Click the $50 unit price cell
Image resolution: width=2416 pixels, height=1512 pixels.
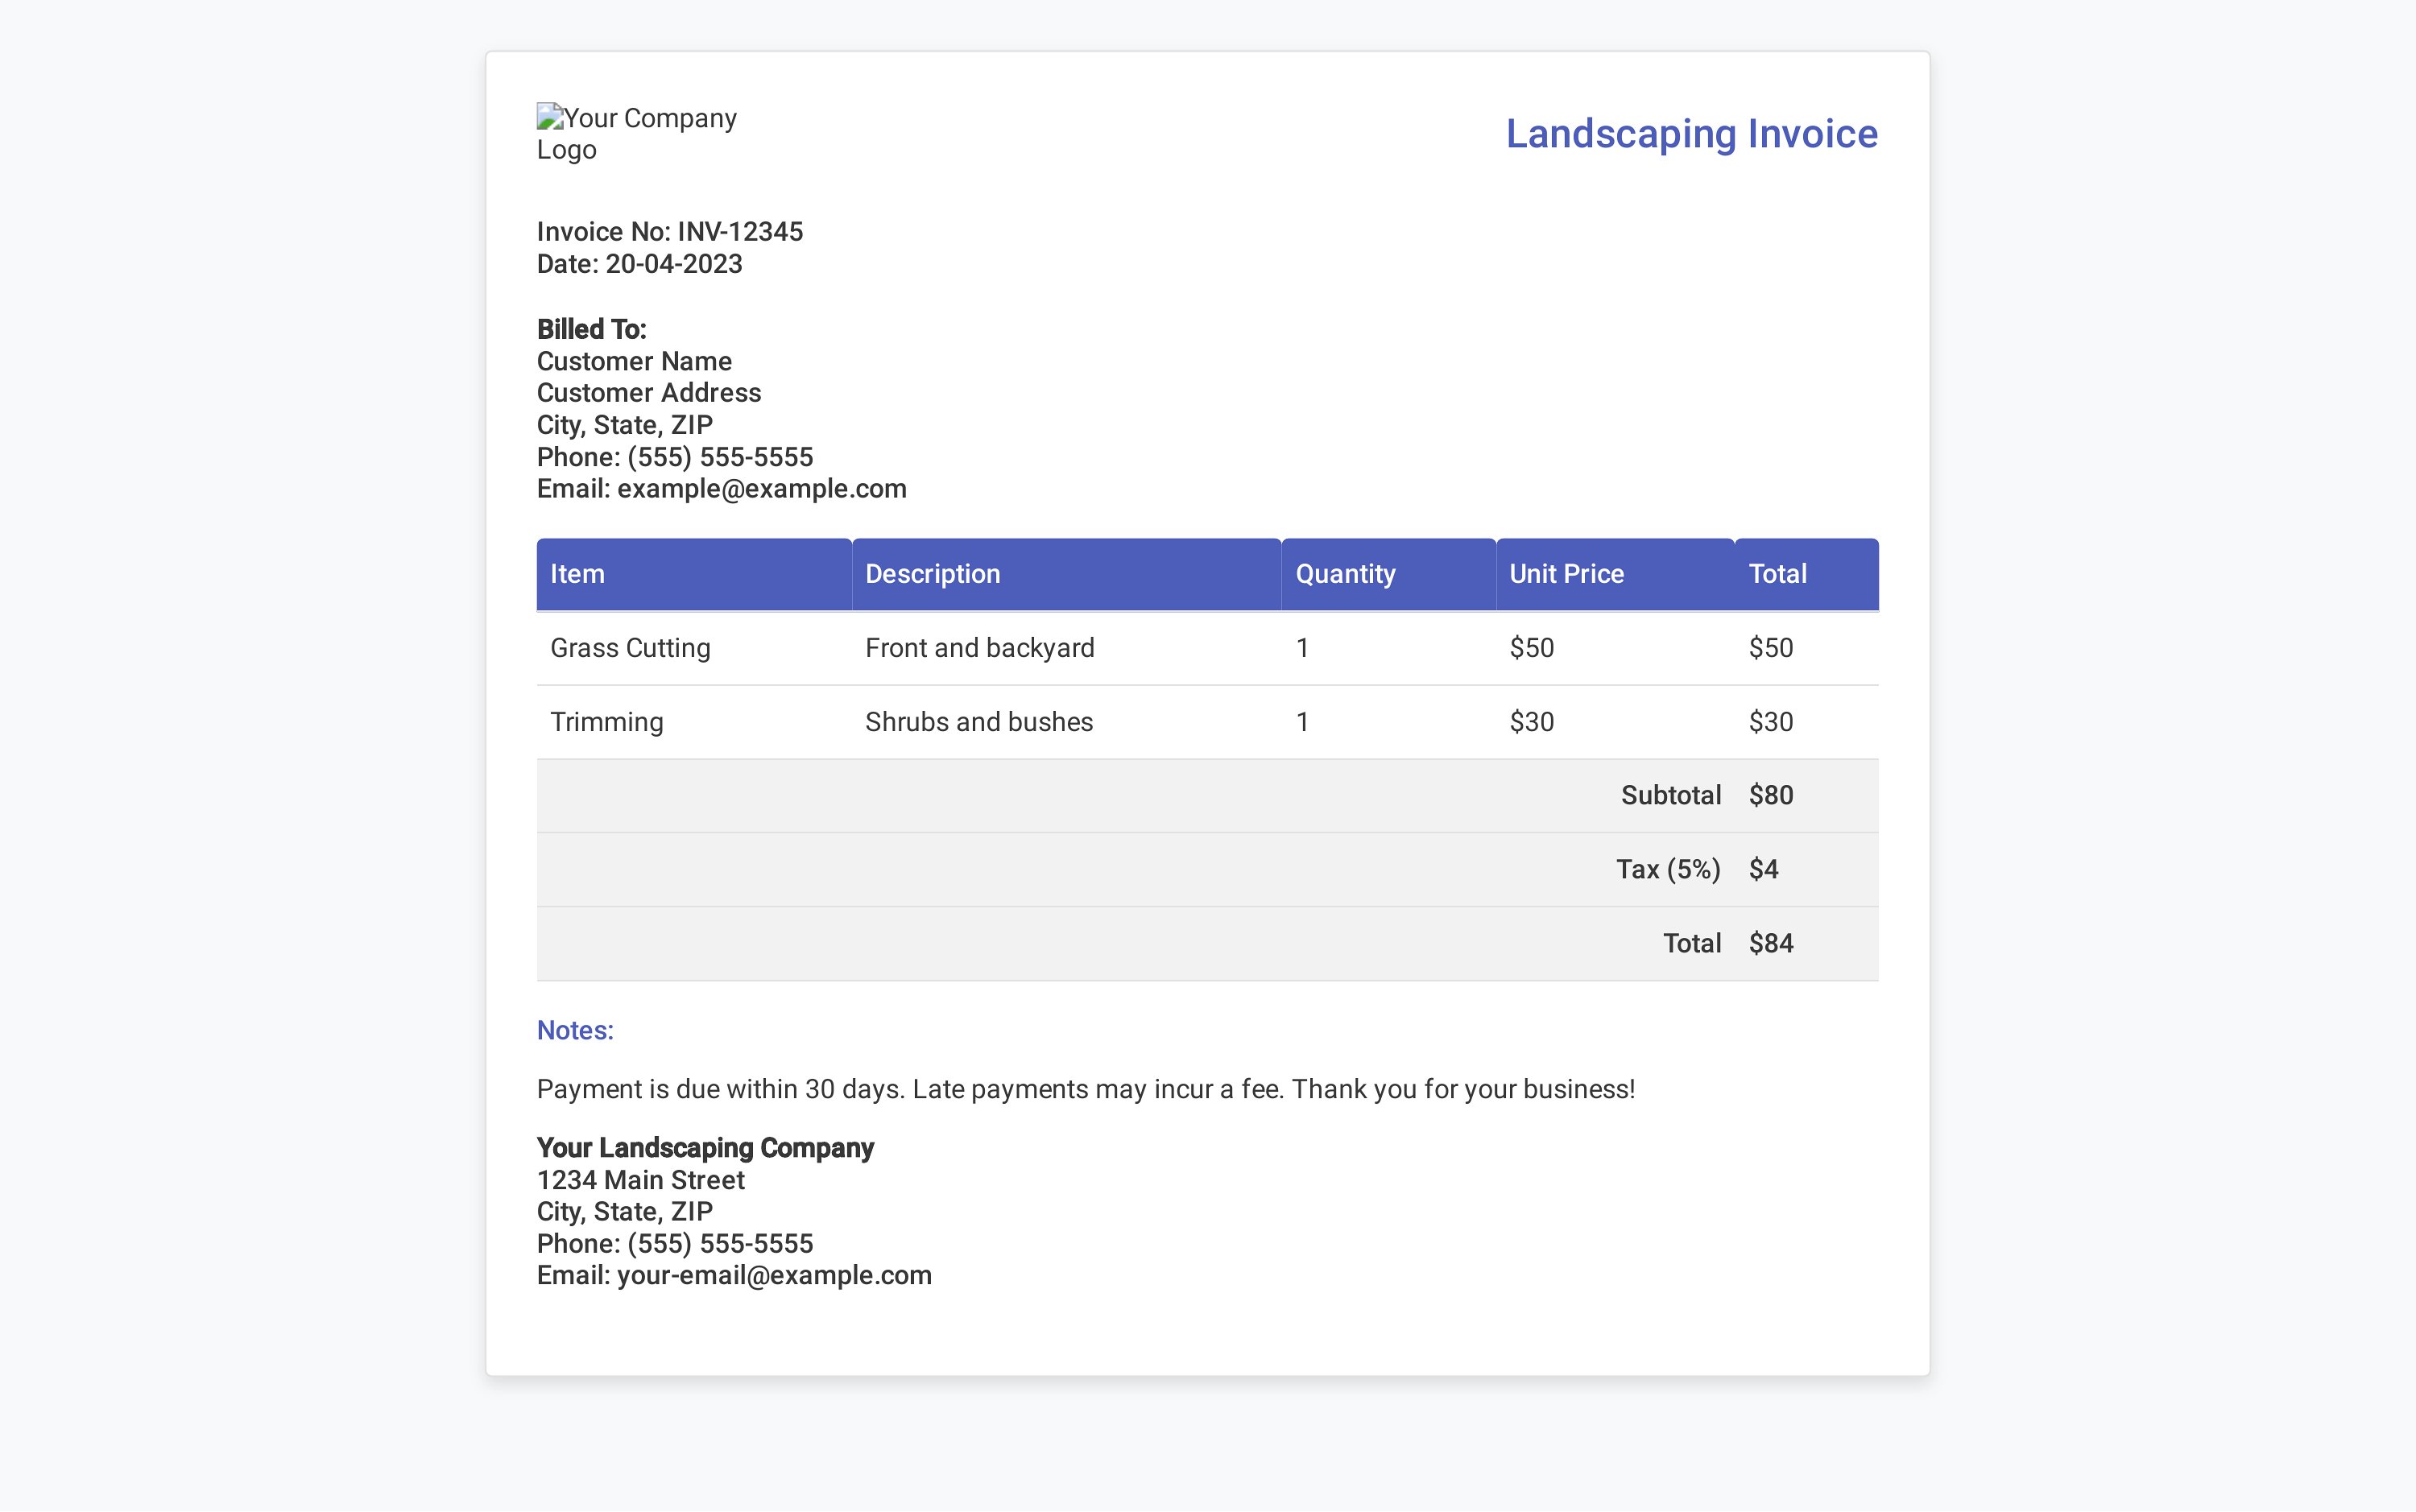(1615, 648)
